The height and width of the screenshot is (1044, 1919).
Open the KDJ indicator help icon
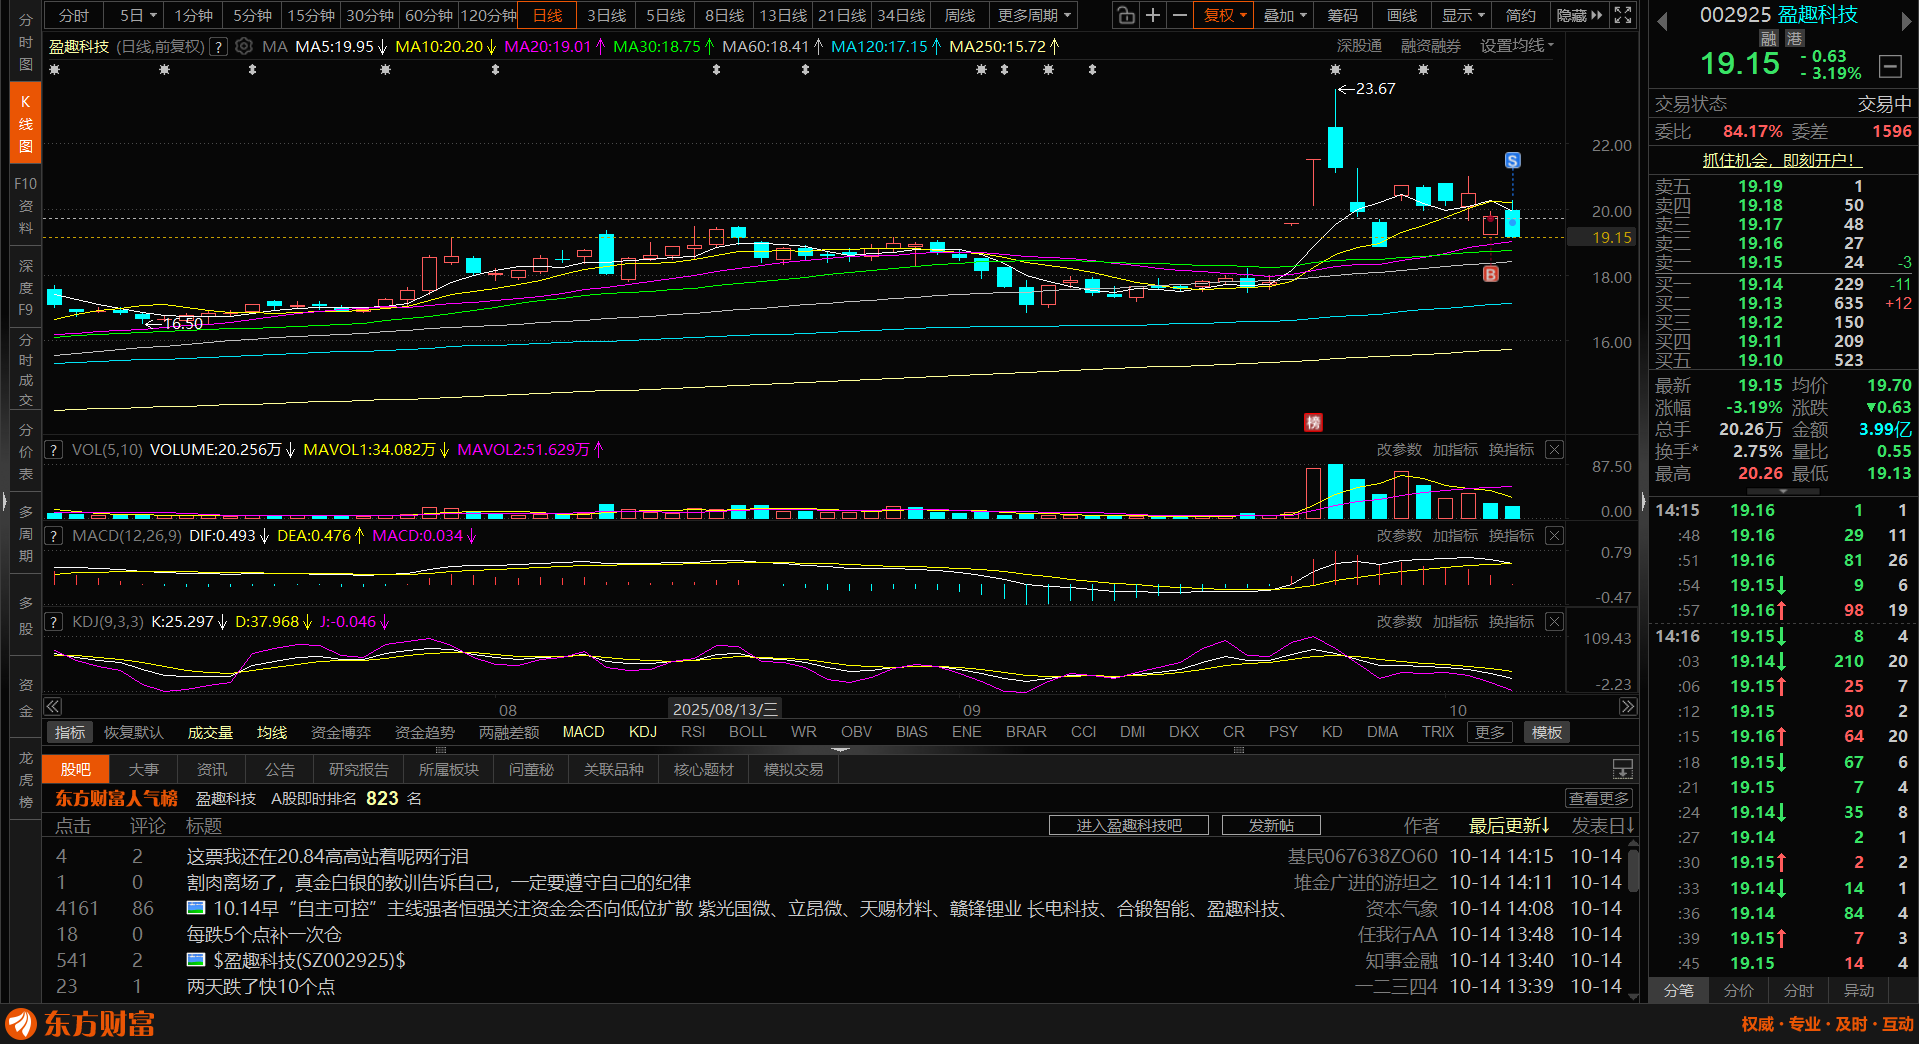coord(54,622)
